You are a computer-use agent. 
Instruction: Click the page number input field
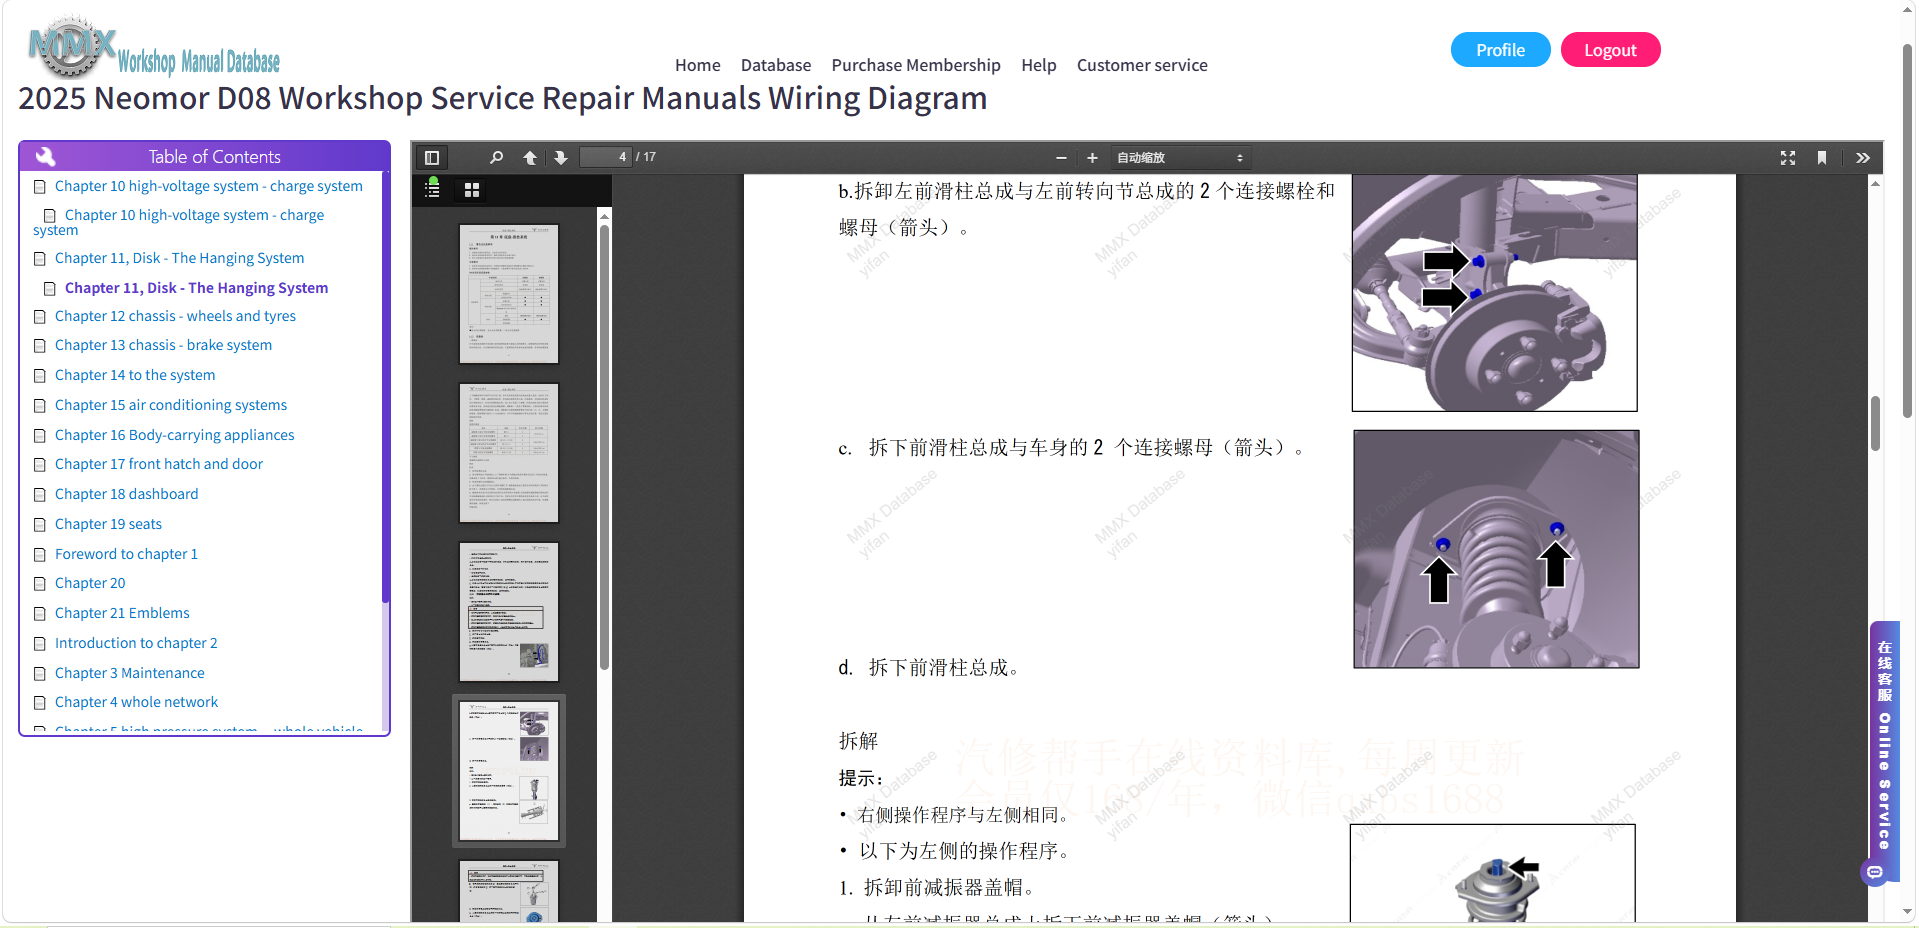606,157
